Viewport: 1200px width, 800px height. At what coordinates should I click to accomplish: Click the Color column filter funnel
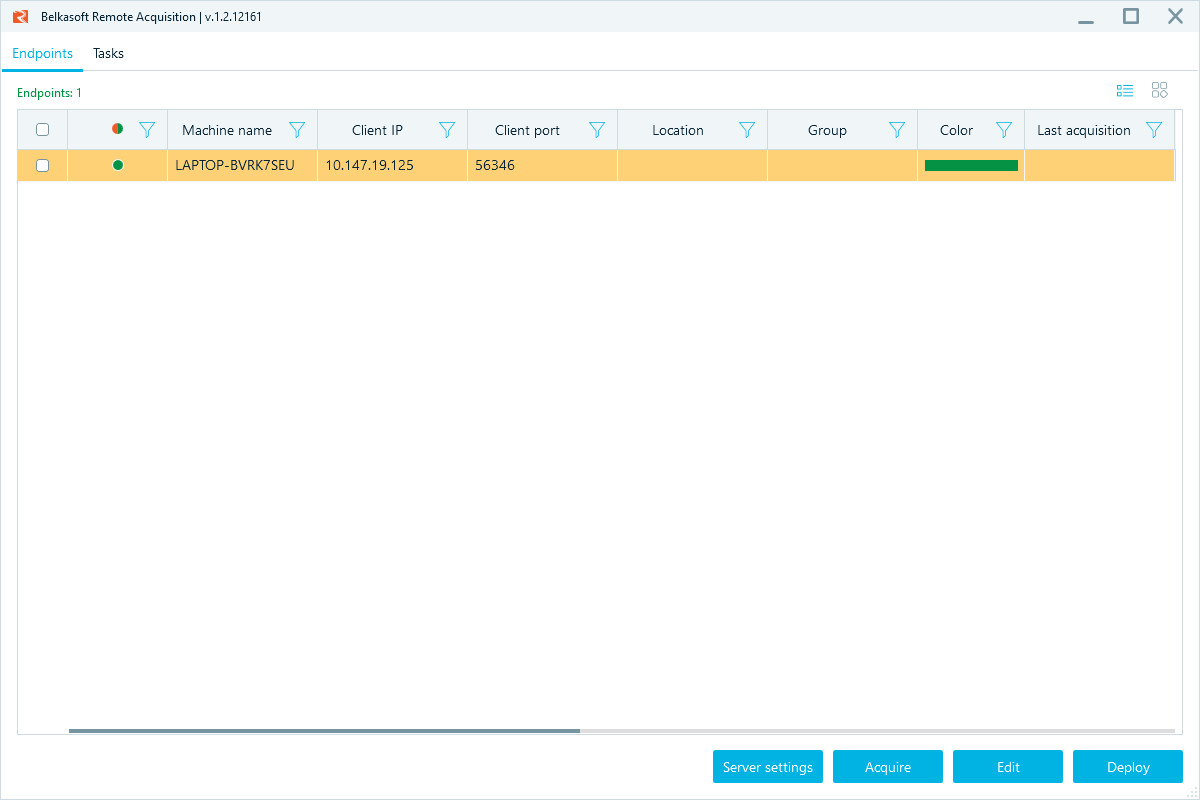pyautogui.click(x=1004, y=130)
